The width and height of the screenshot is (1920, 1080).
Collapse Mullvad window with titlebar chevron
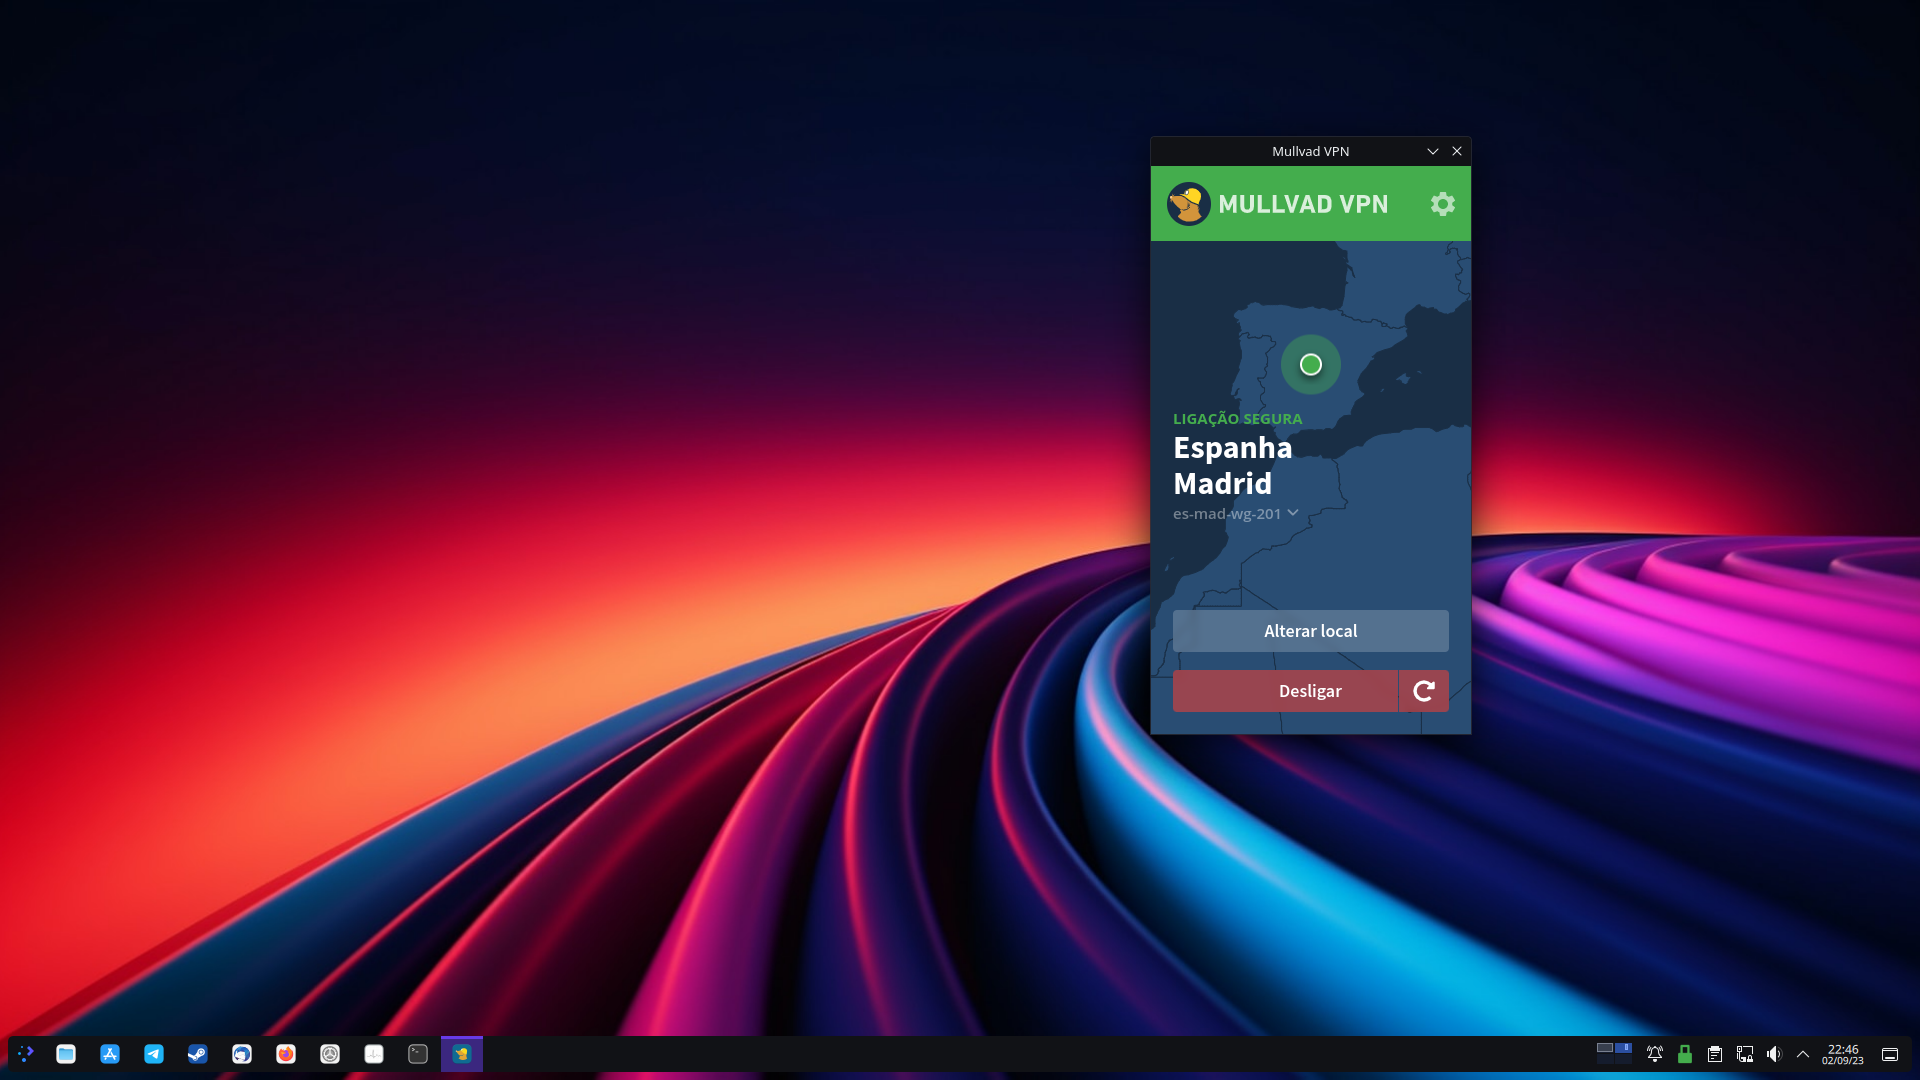[x=1432, y=151]
